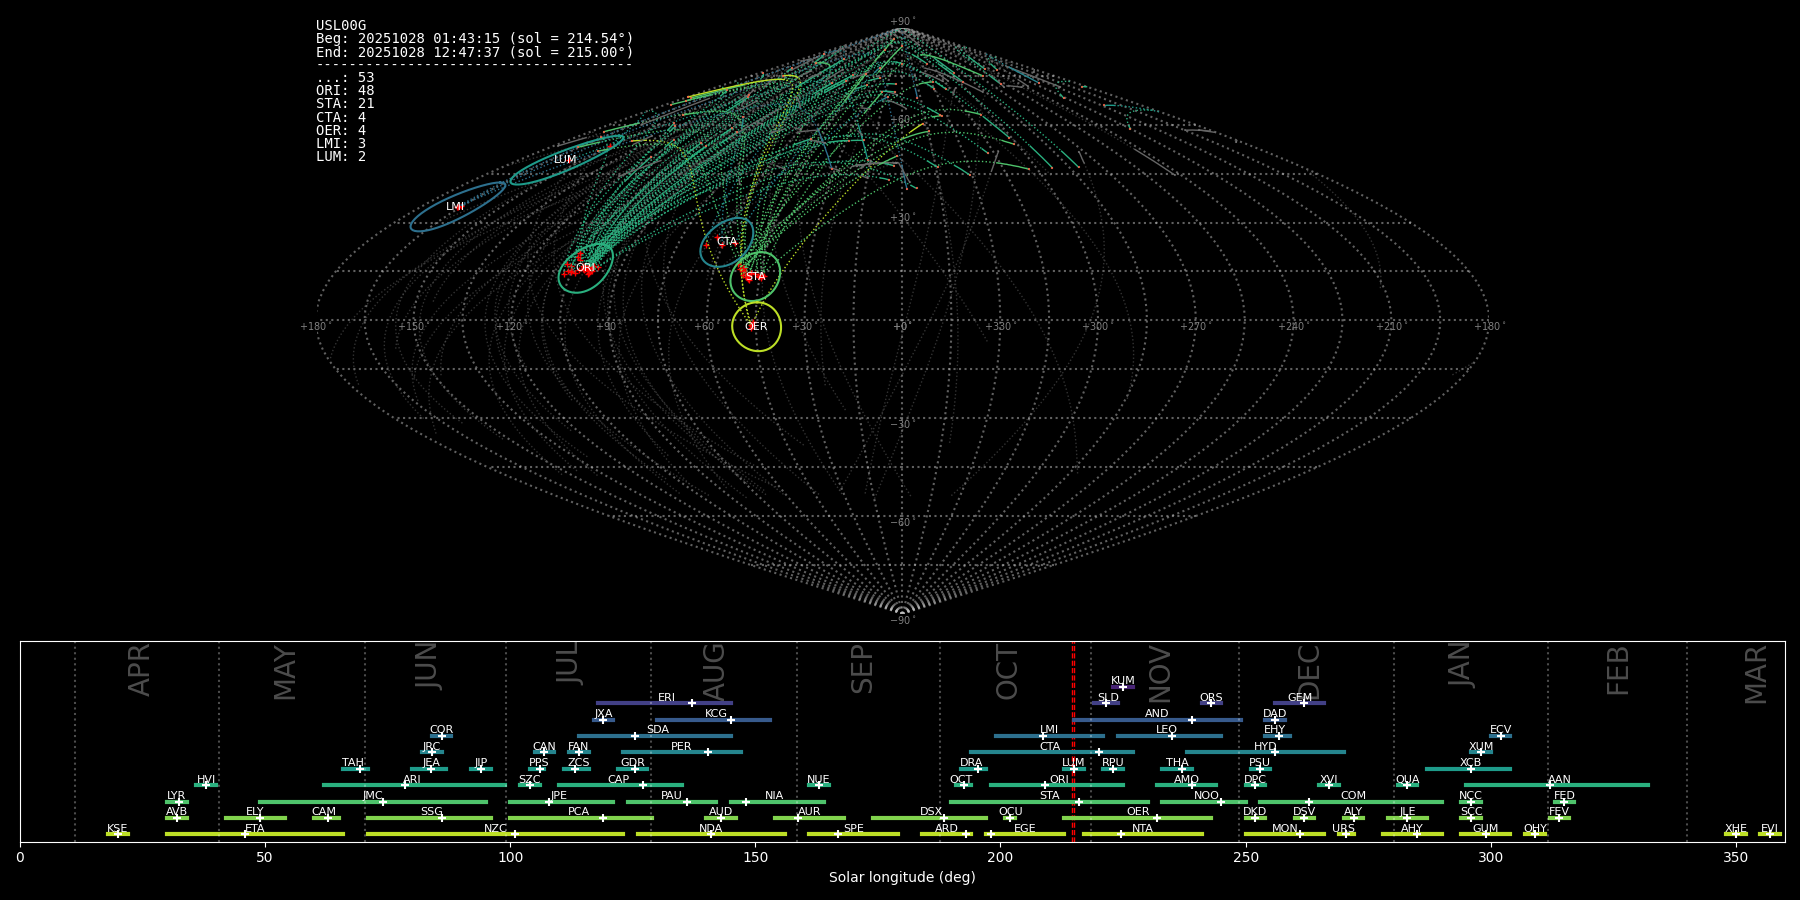Screen dimensions: 1800x900
Task: Select the CTA radiant ellipse
Action: click(x=727, y=242)
